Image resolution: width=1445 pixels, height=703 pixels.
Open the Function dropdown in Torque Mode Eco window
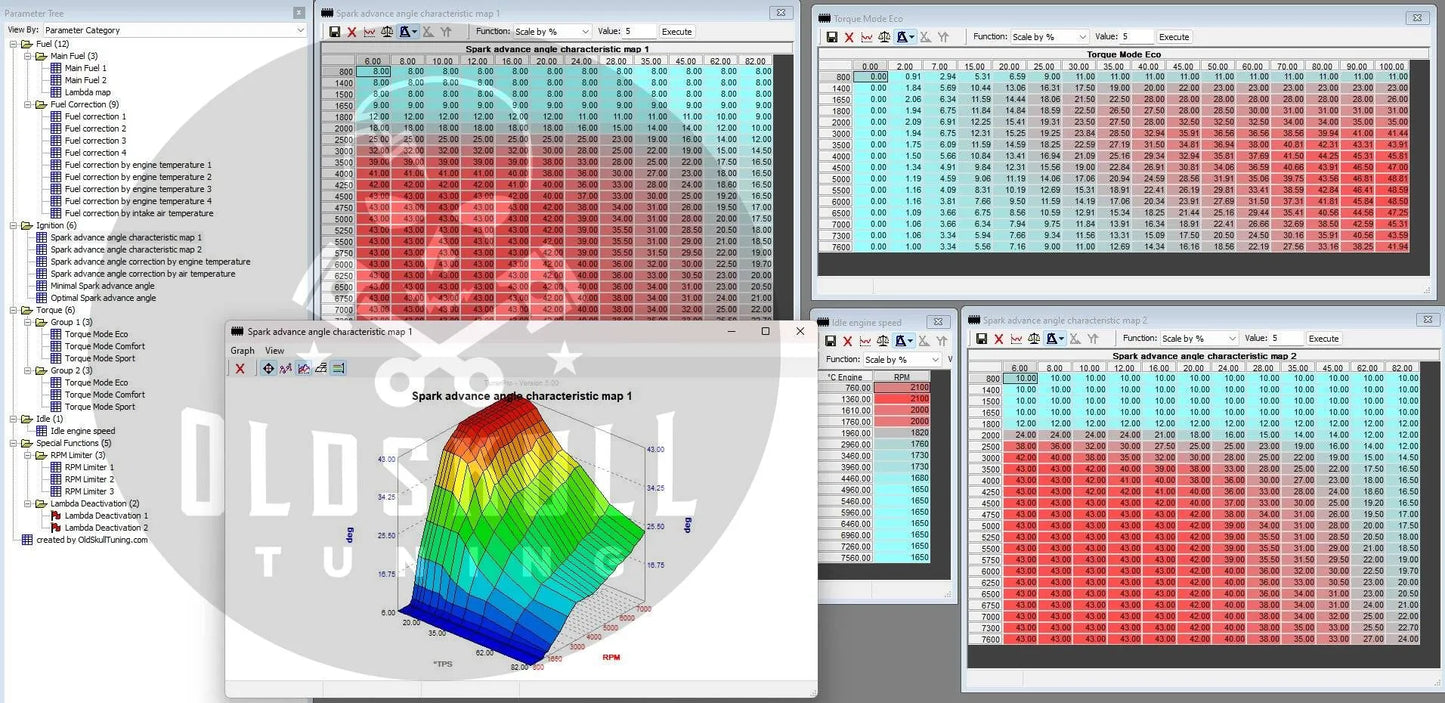(x=1048, y=37)
